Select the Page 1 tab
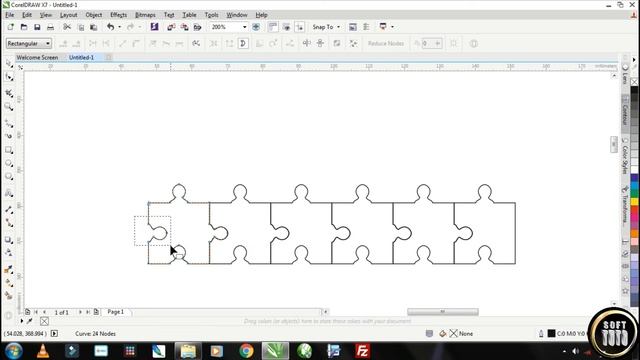Screen dimensions: 640x360 coord(116,312)
